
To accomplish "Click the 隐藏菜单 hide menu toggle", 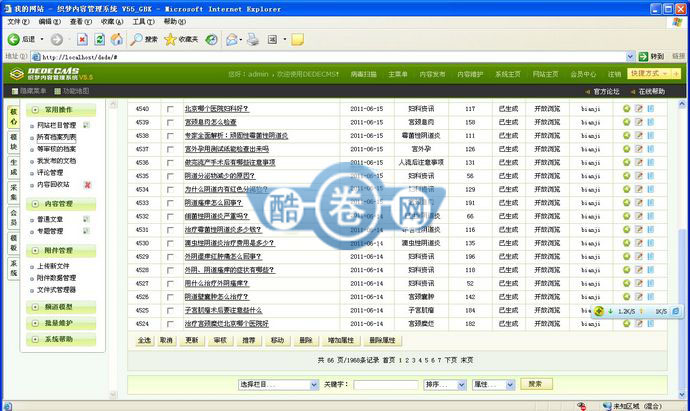I will click(x=29, y=91).
